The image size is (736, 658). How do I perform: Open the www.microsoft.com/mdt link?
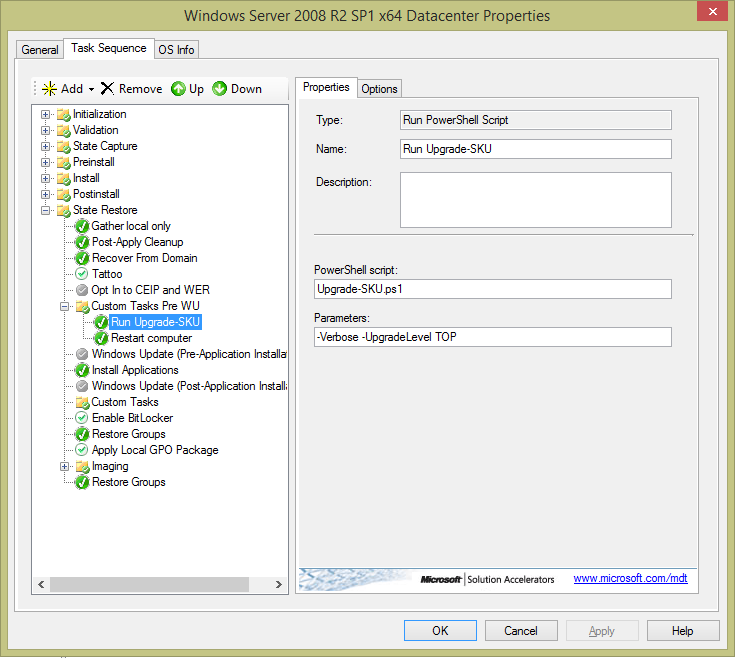point(629,578)
